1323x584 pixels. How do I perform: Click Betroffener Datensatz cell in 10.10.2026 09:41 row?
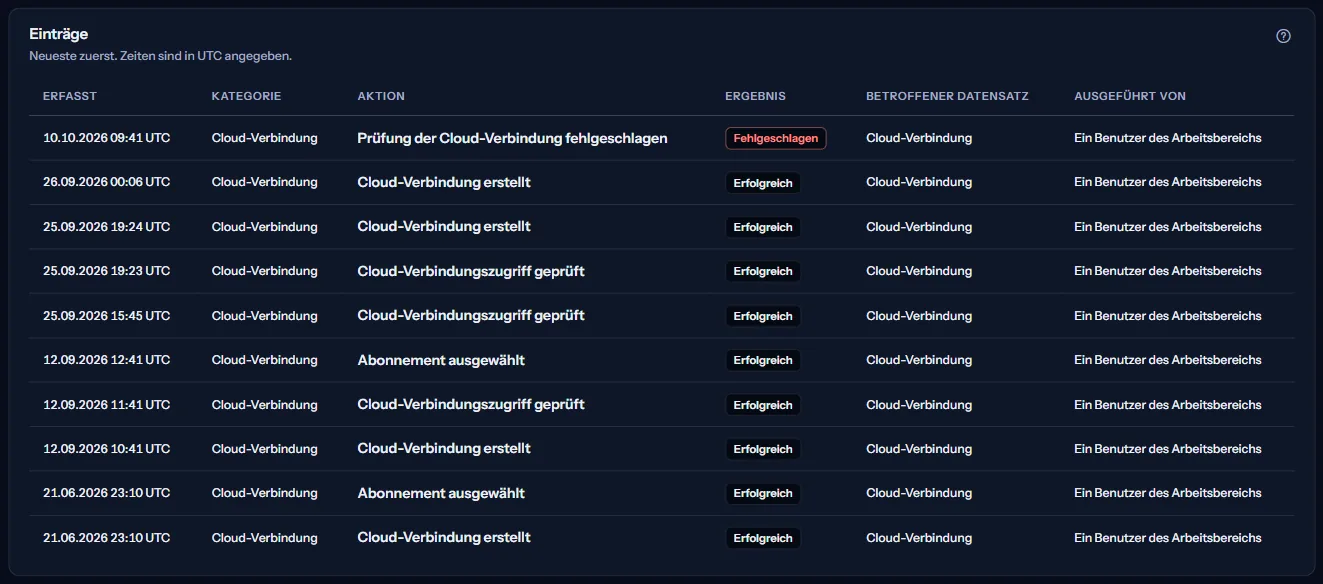coord(919,138)
